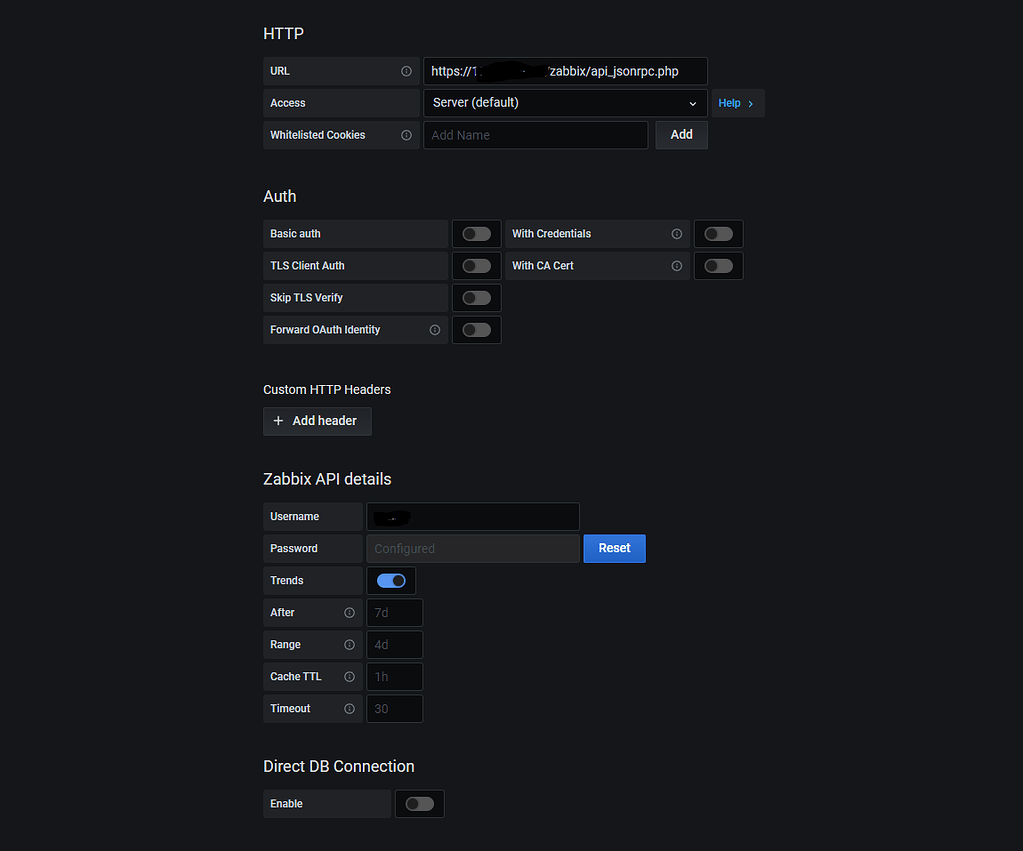Click the Timeout info icon
Viewport: 1023px width, 851px height.
tap(349, 709)
